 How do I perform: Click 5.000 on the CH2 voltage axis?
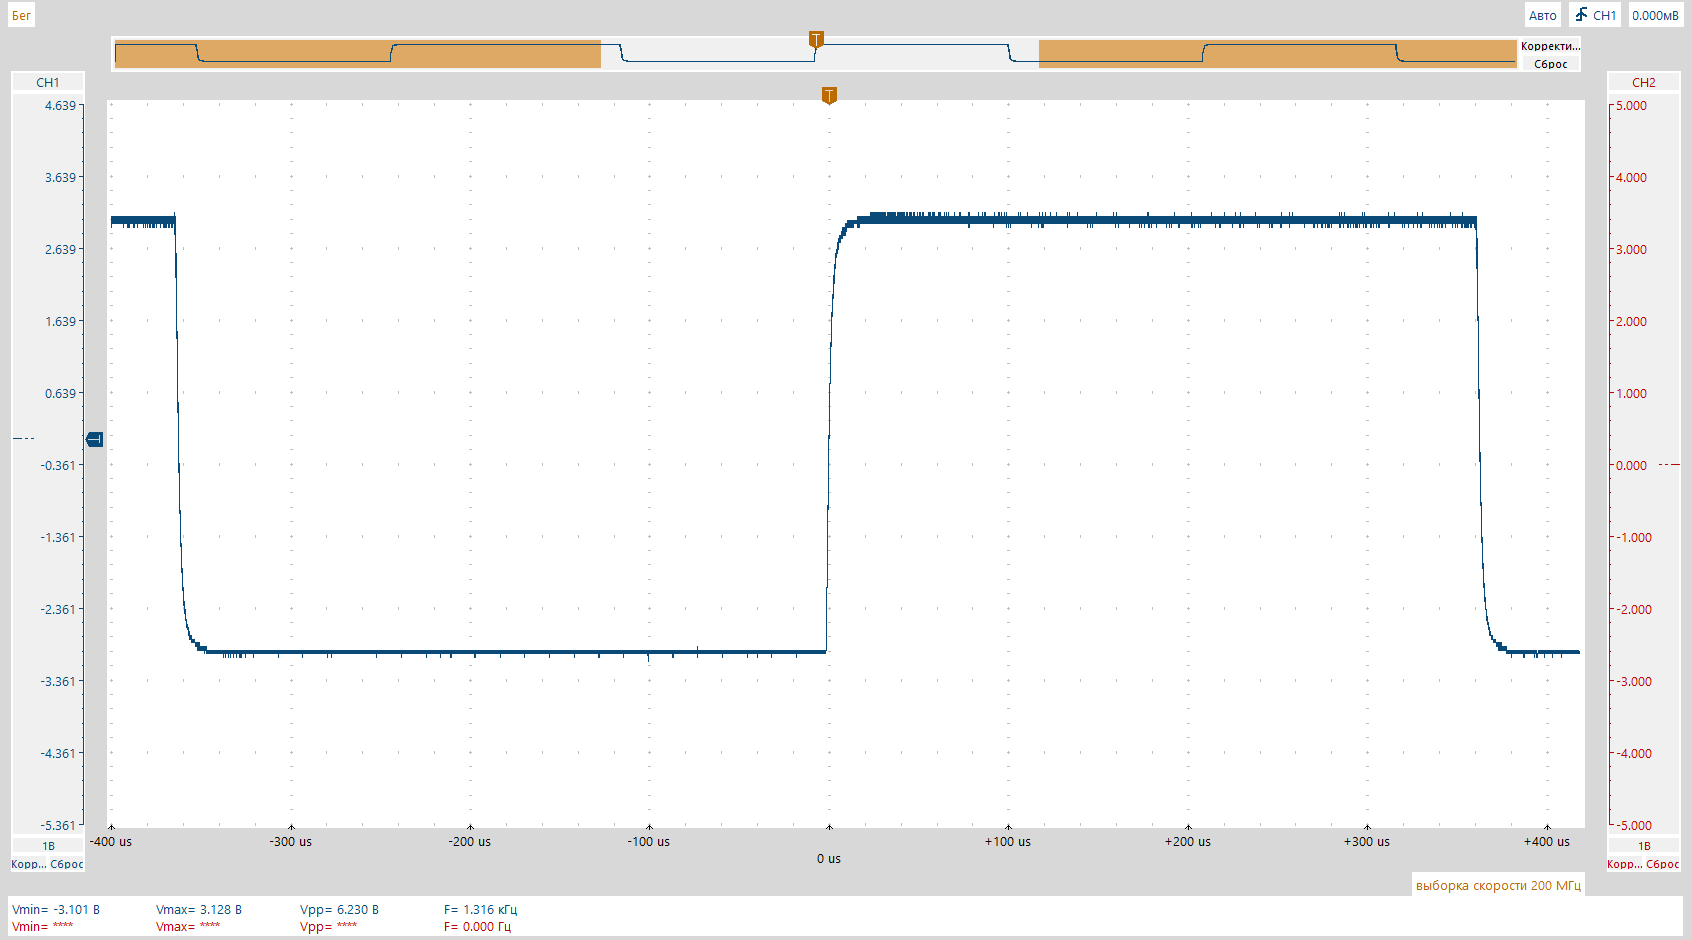tap(1631, 105)
